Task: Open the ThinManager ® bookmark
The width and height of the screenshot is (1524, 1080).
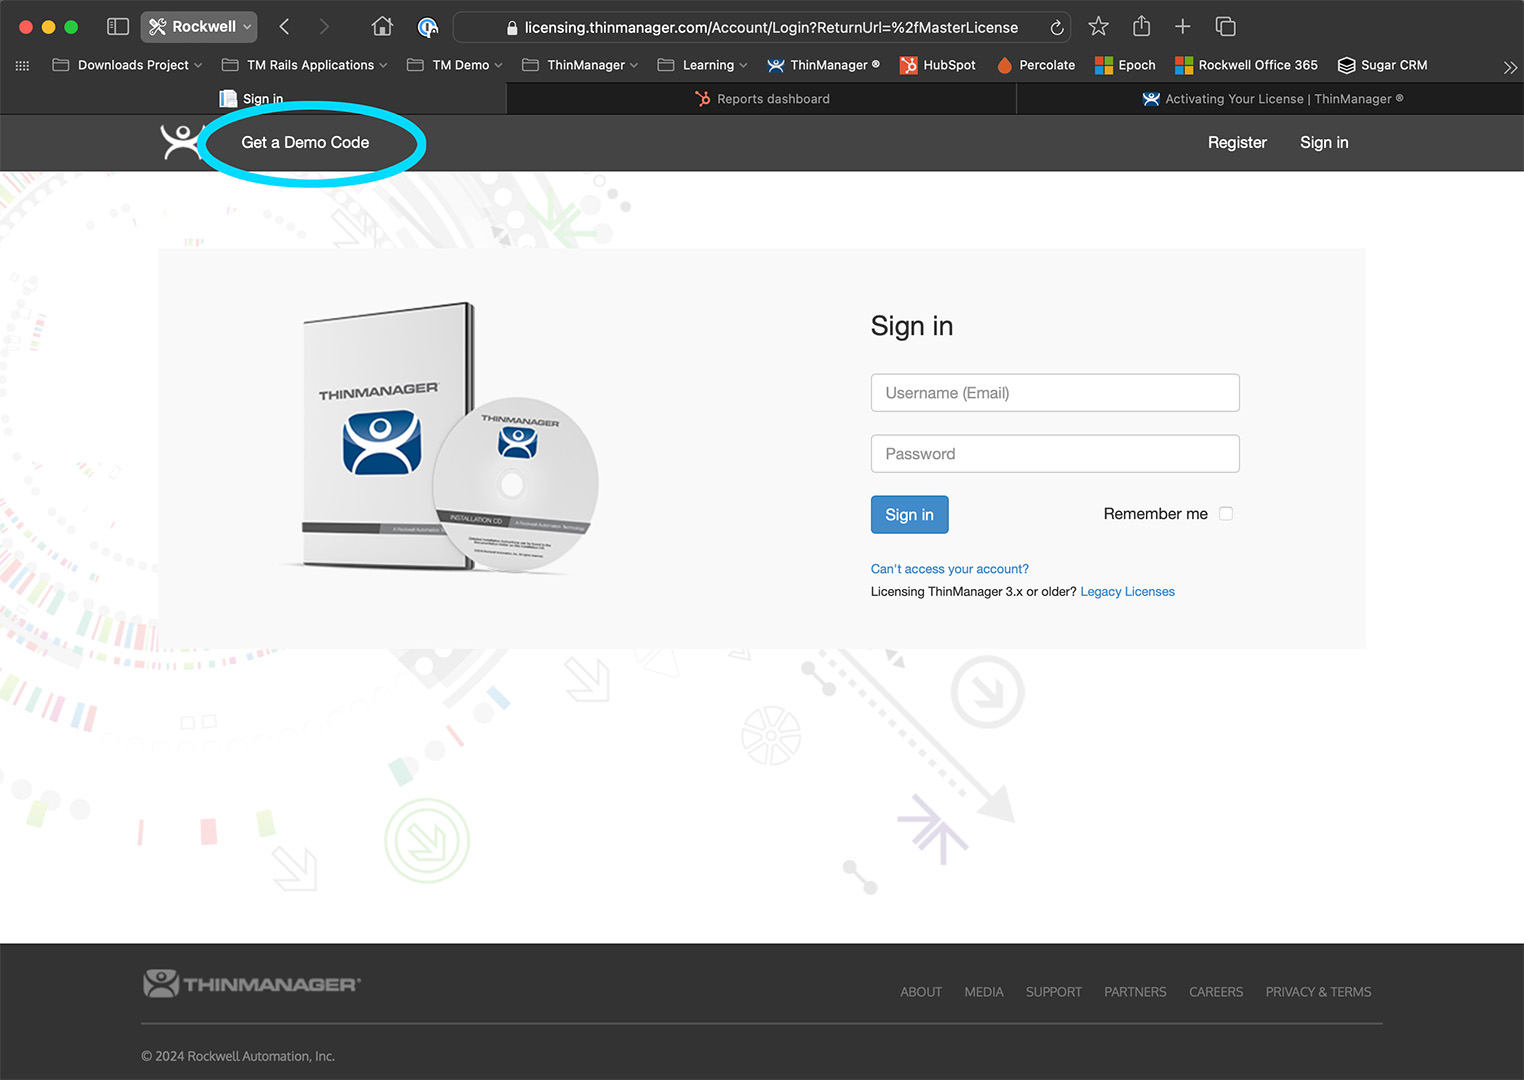Action: pos(823,65)
